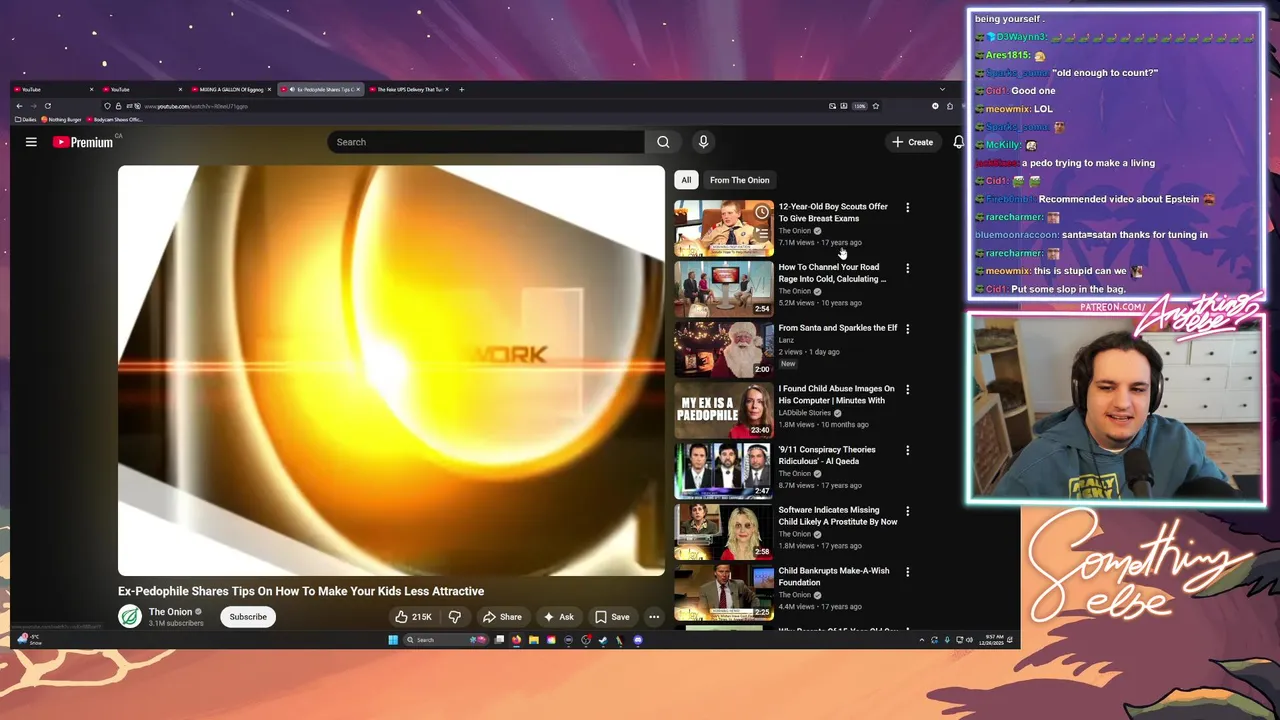This screenshot has width=1280, height=720.
Task: Open the Dailies bookmark folder
Action: click(x=25, y=120)
